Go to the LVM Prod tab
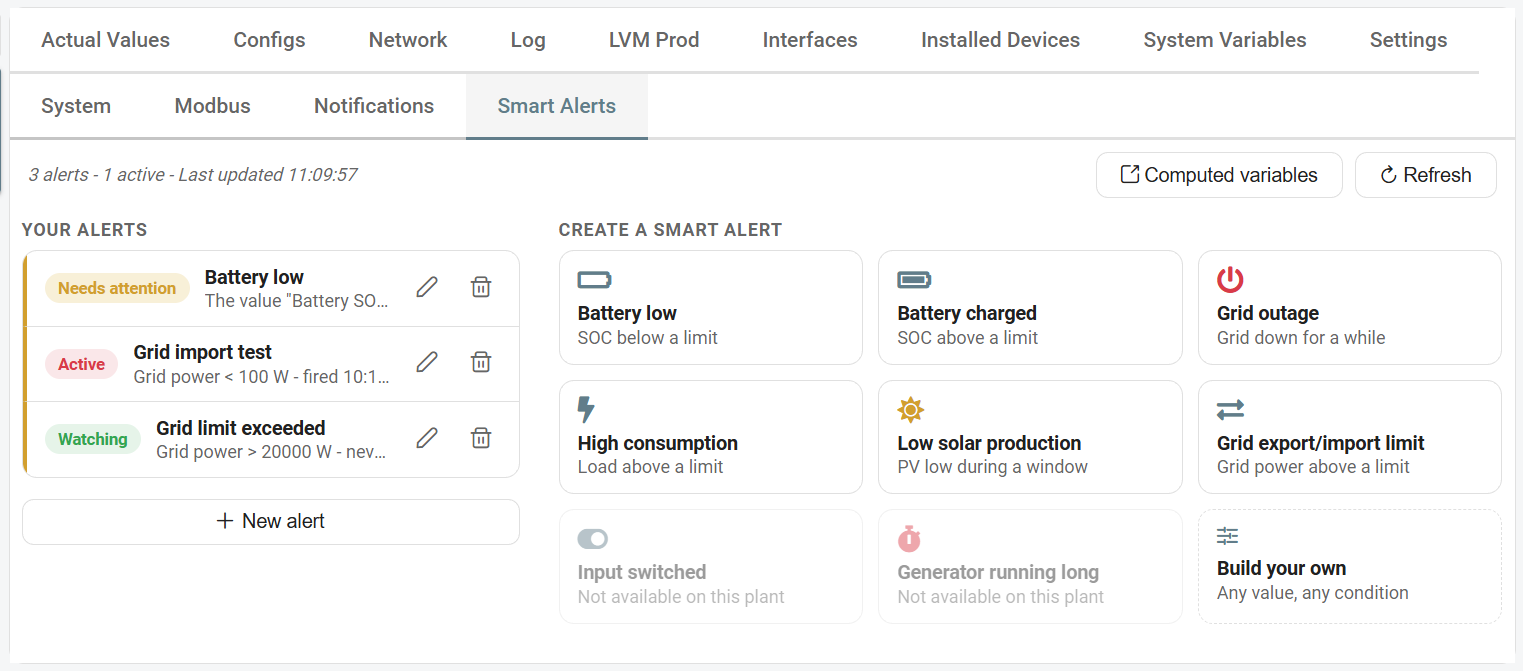1523x671 pixels. [654, 40]
